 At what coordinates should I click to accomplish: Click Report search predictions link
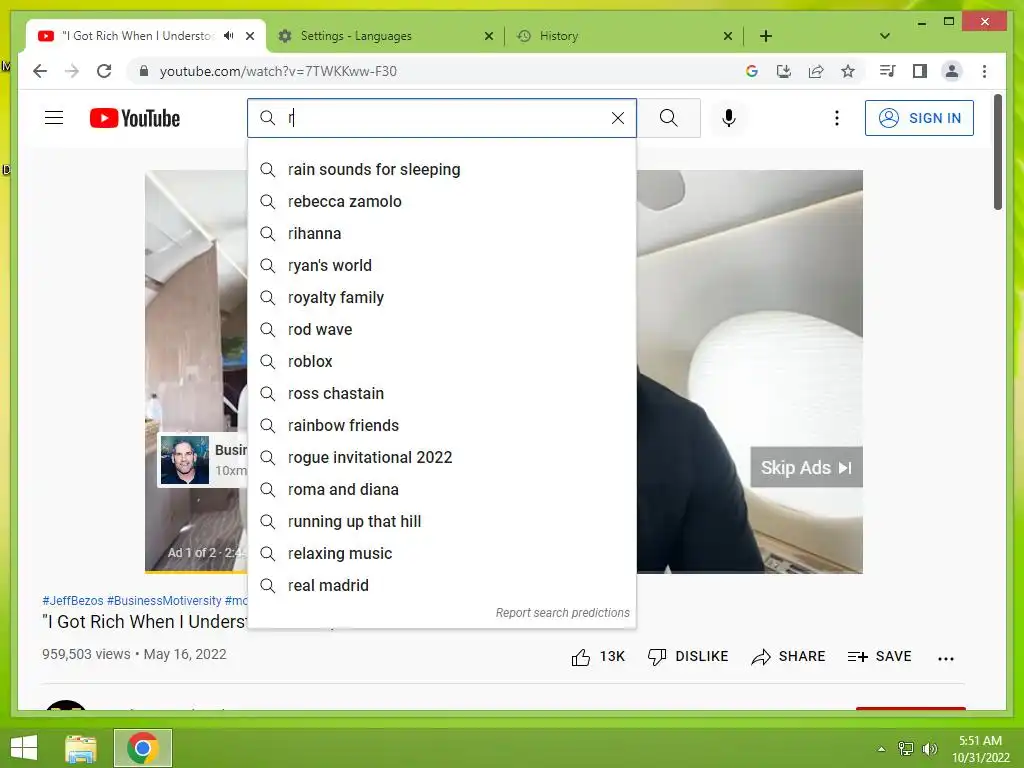point(562,613)
